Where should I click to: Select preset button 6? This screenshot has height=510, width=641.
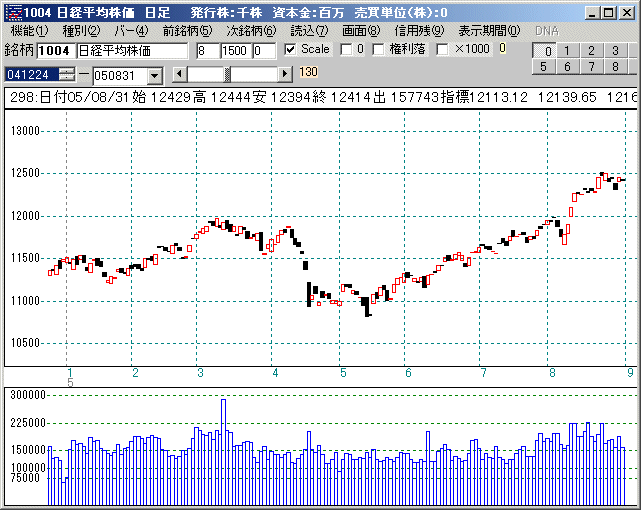point(567,67)
